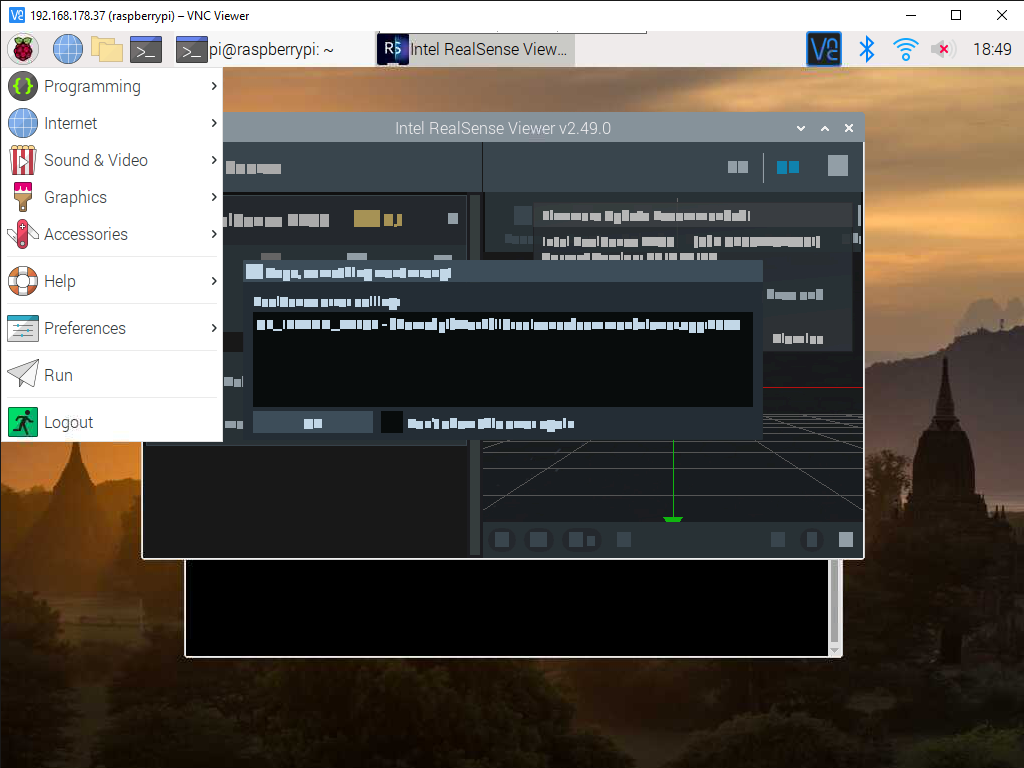Click the Help lifebuoy icon
The height and width of the screenshot is (768, 1024).
click(23, 281)
